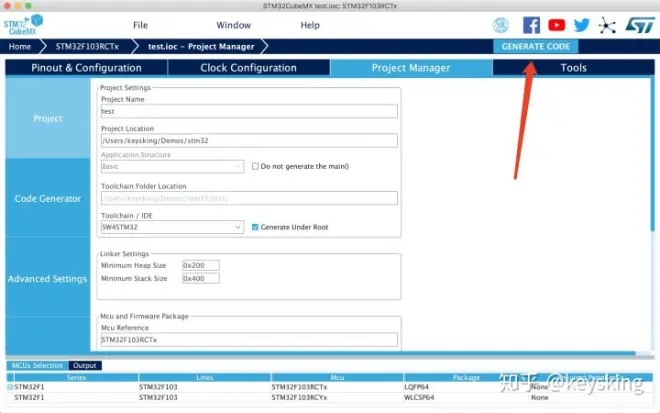Open the Application Structure dropdown
This screenshot has height=413, width=660.
tap(172, 167)
